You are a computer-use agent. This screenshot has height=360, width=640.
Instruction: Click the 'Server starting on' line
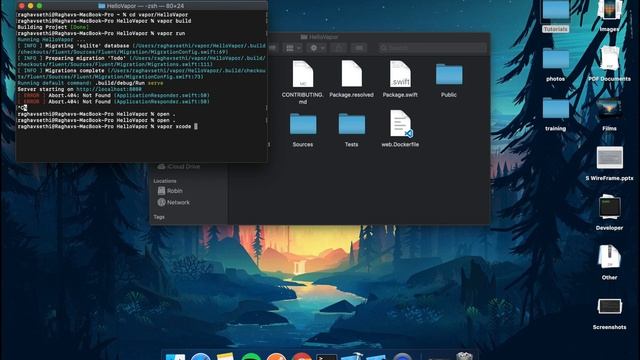coord(80,89)
